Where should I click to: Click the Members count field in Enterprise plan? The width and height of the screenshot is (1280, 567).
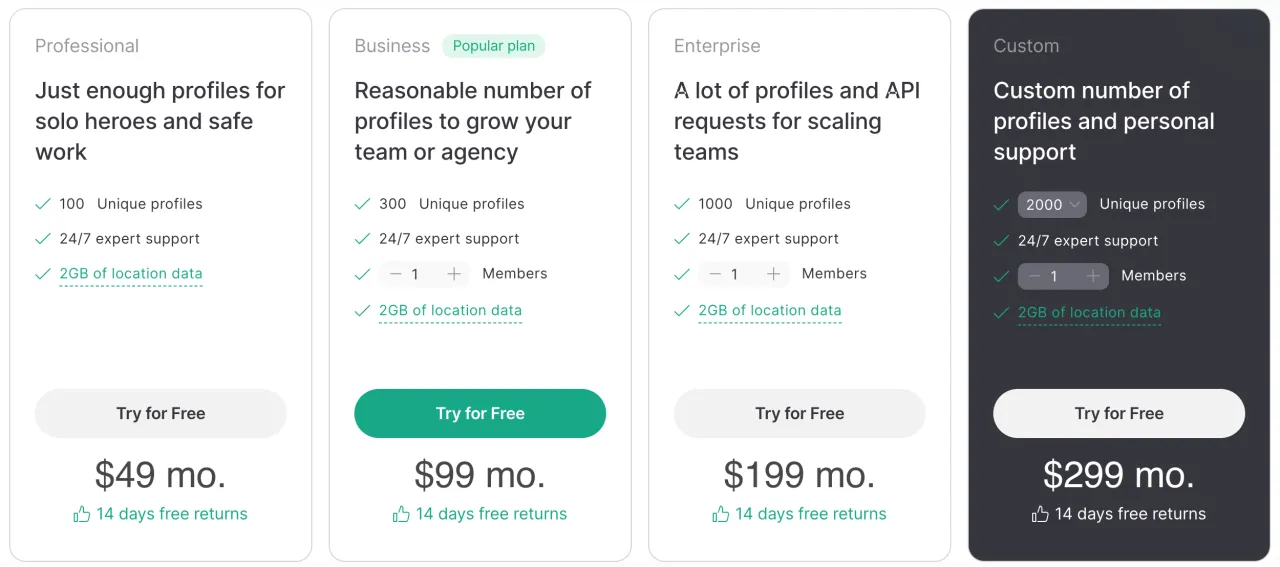[734, 274]
